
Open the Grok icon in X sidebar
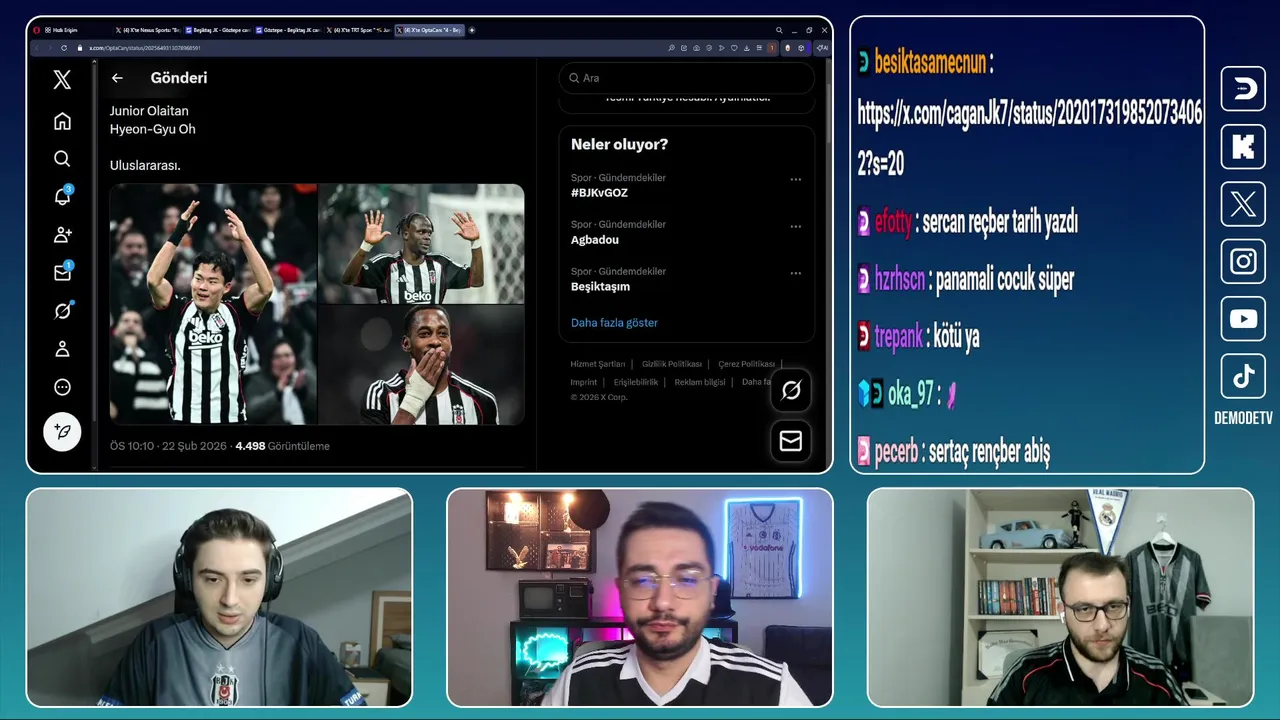(62, 311)
